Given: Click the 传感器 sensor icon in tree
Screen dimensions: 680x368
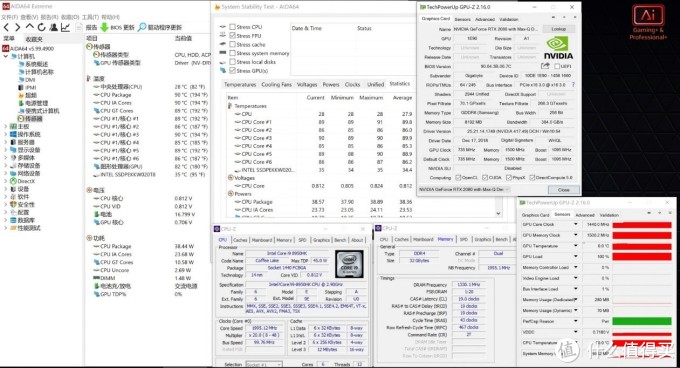Looking at the screenshot, I should [21, 118].
